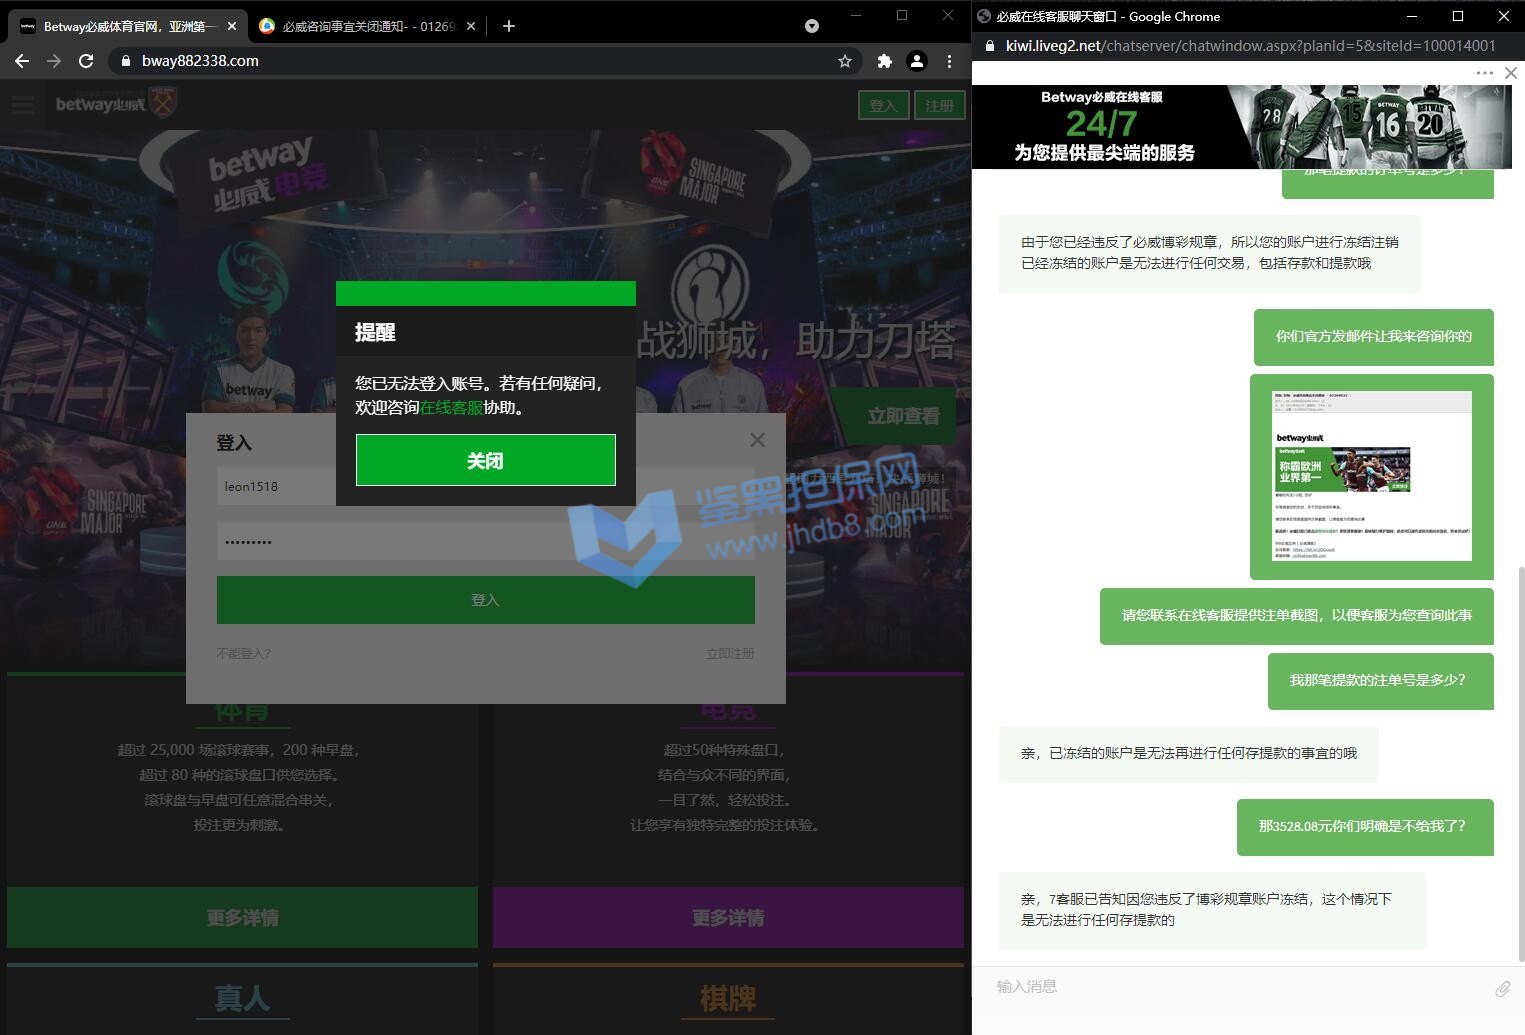The height and width of the screenshot is (1035, 1525).
Task: Open the email screenshot thumbnail in chat
Action: (1371, 476)
